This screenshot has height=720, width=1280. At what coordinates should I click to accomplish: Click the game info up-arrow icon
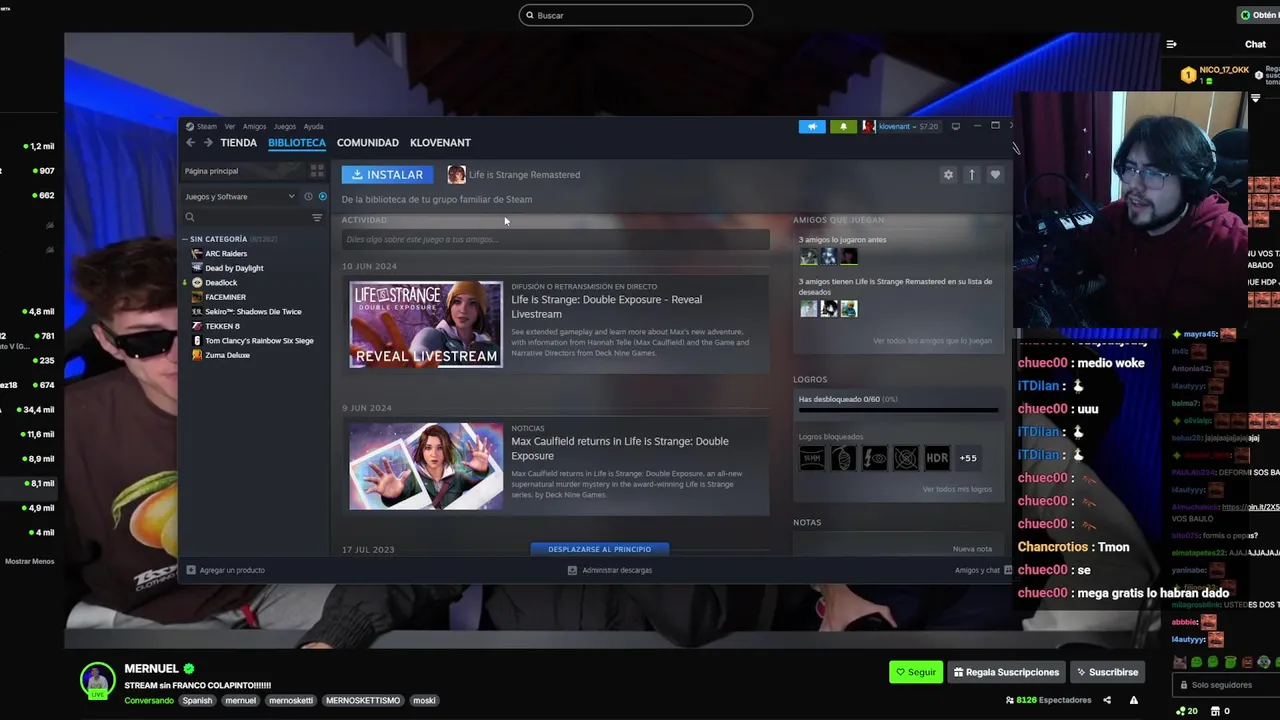(971, 175)
